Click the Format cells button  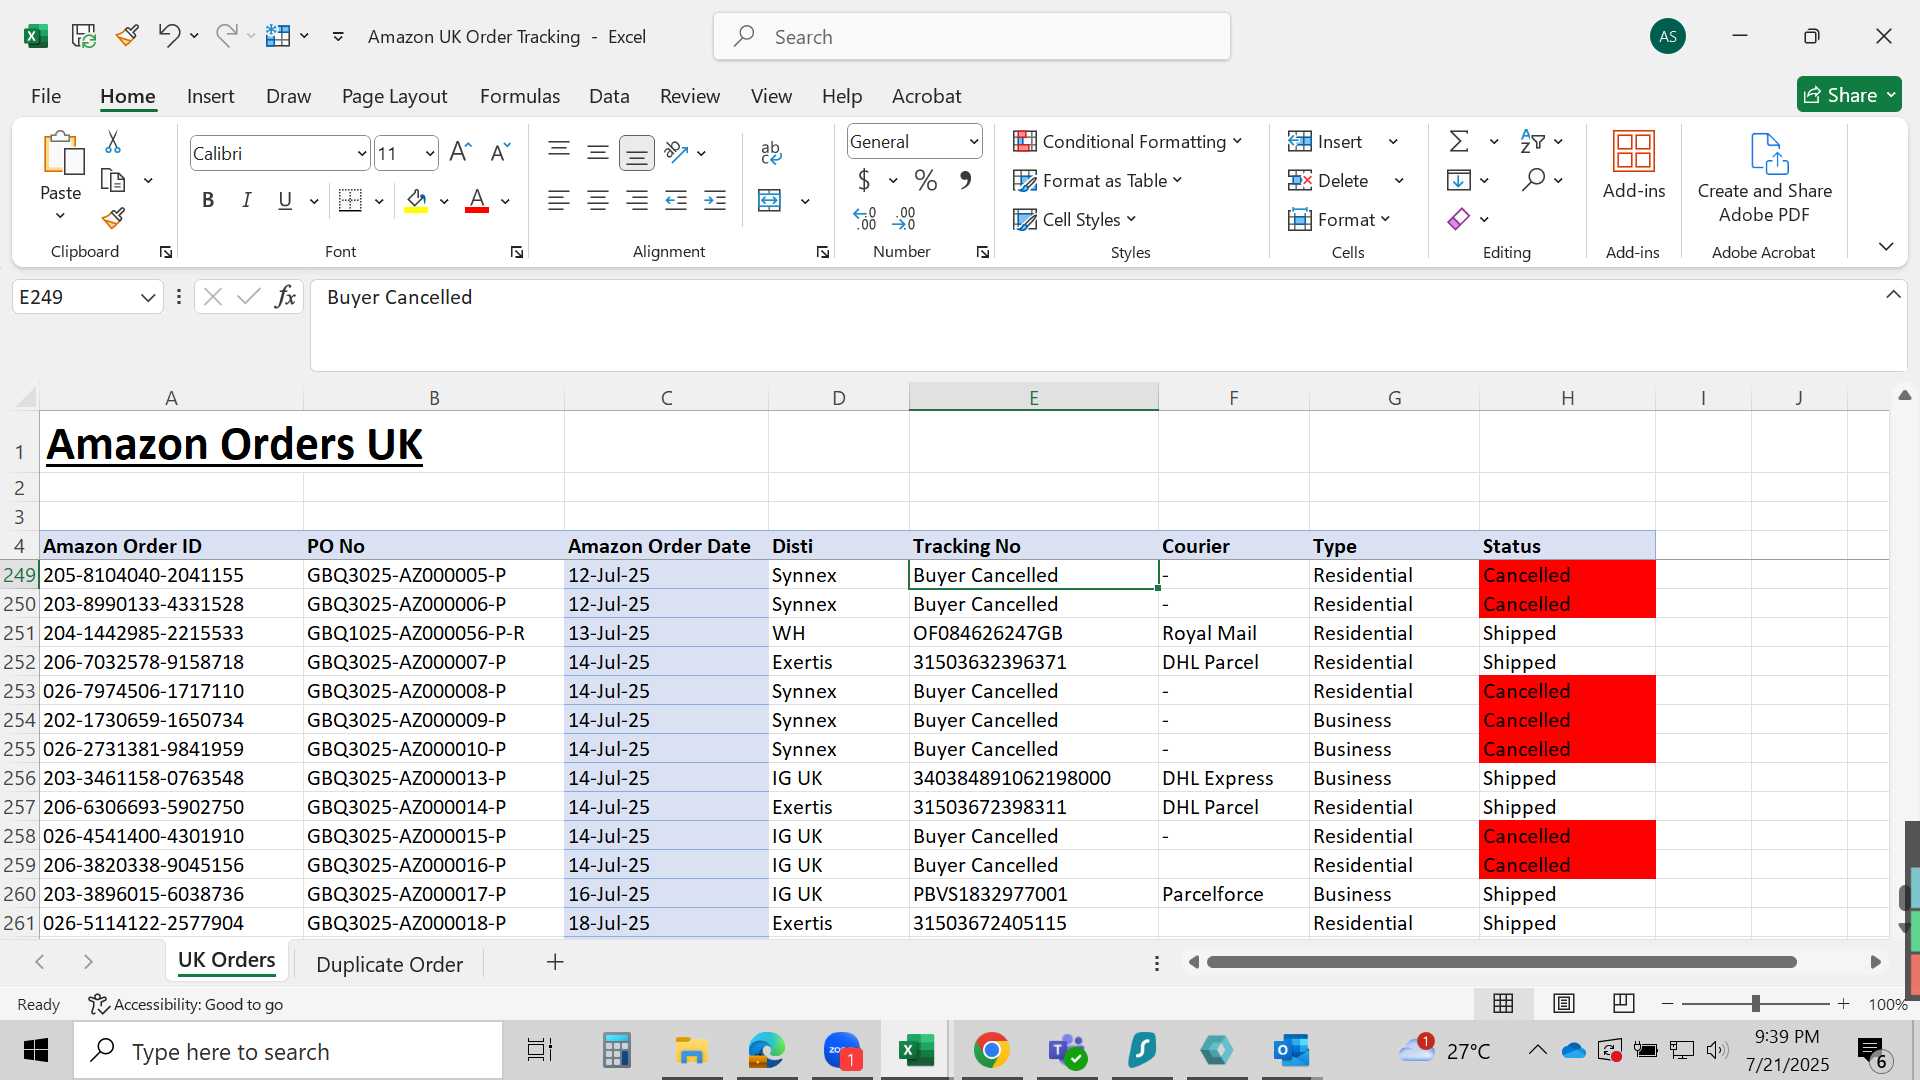click(1340, 220)
